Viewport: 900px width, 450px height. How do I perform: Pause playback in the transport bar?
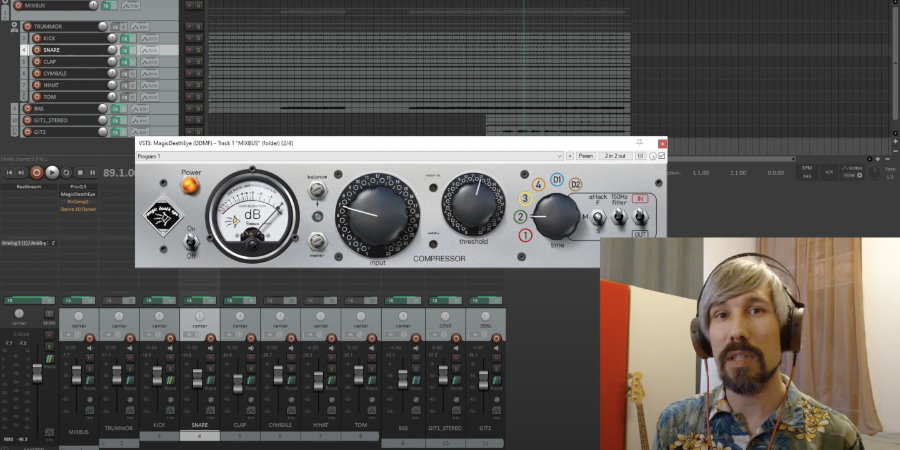(x=92, y=172)
